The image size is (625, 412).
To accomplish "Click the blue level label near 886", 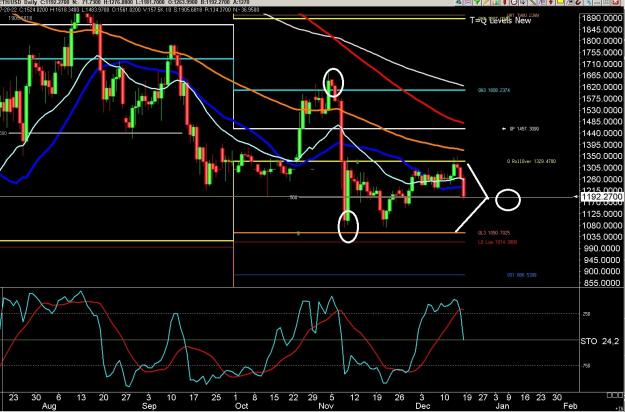I will point(521,275).
